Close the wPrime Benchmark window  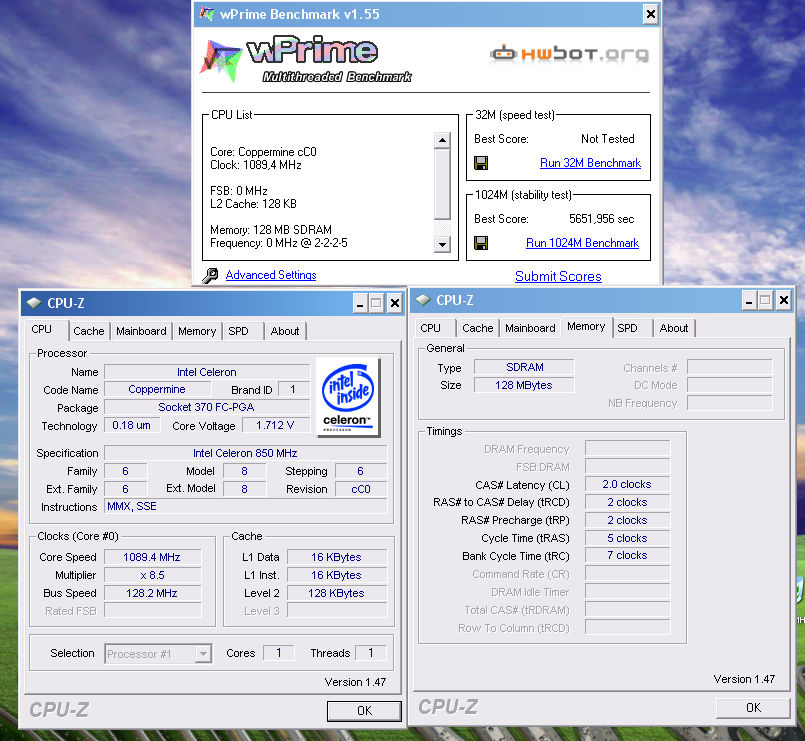(x=650, y=14)
